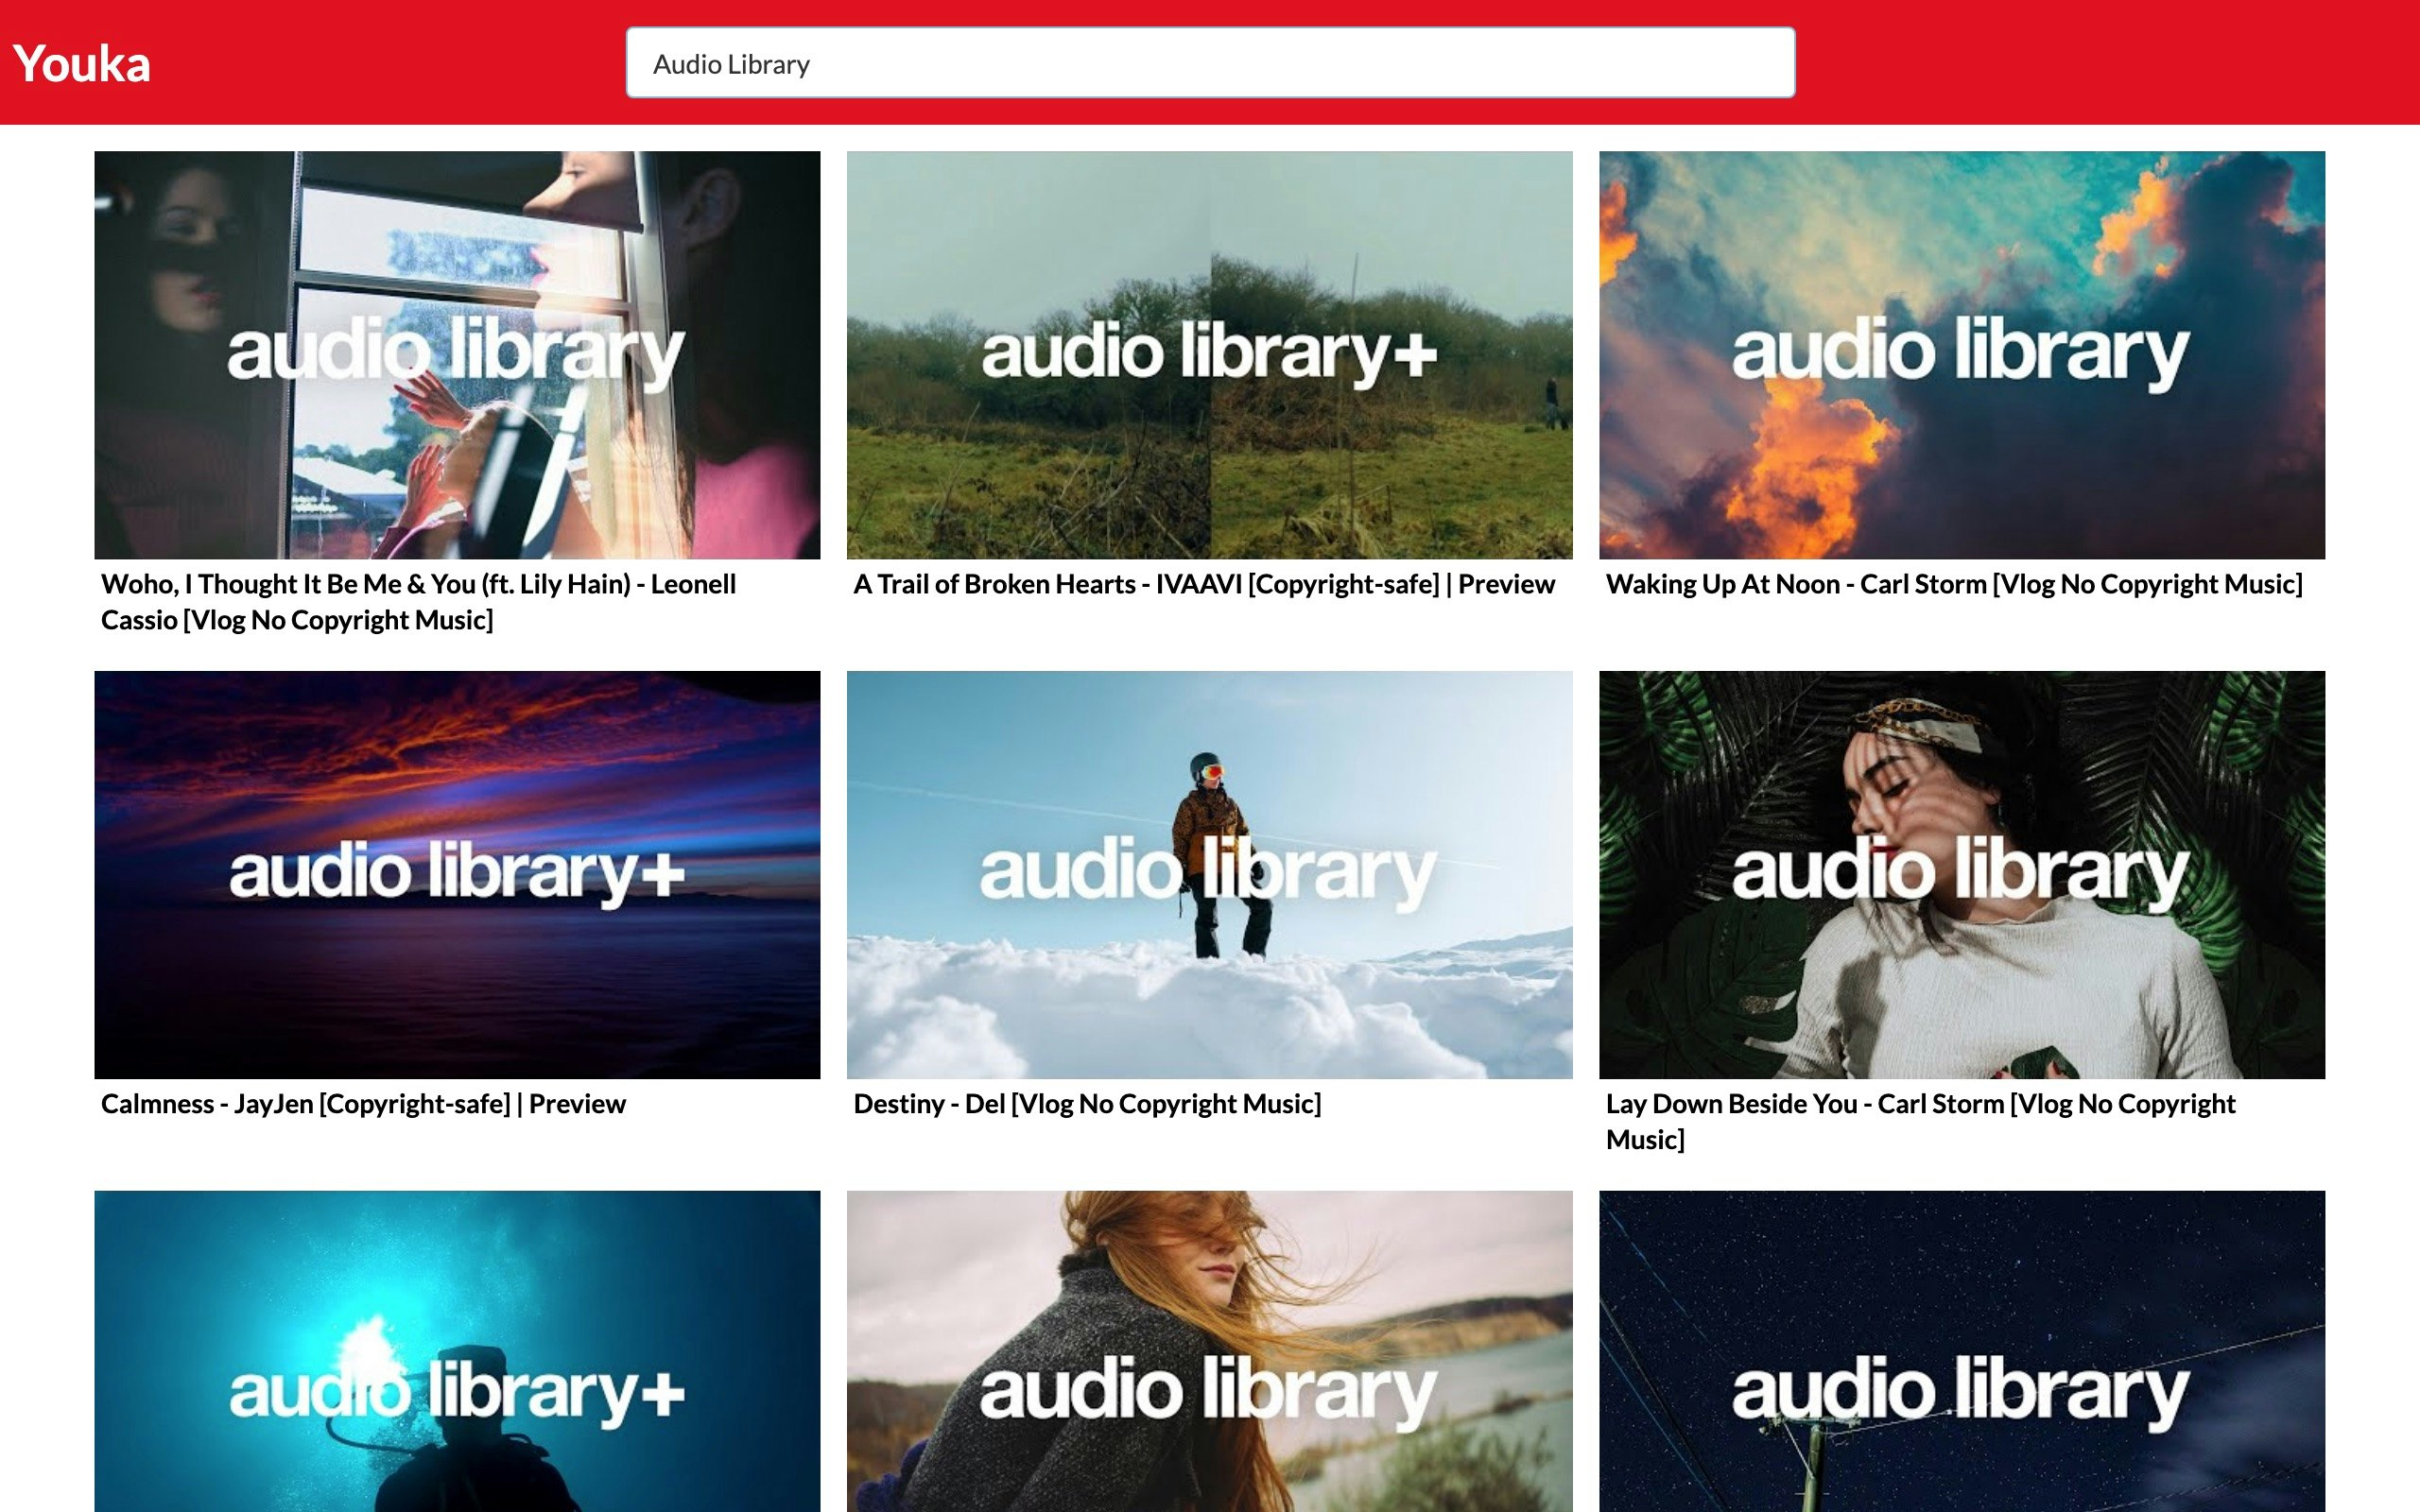This screenshot has width=2420, height=1512.
Task: Click the Youka logo
Action: [x=82, y=64]
